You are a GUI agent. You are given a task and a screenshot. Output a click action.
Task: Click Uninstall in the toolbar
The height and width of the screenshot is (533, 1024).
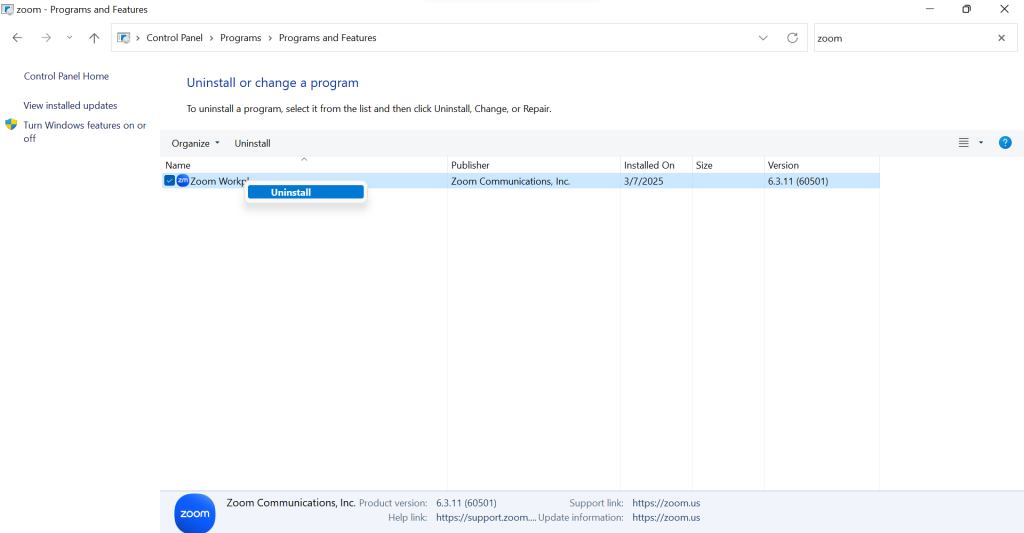252,143
